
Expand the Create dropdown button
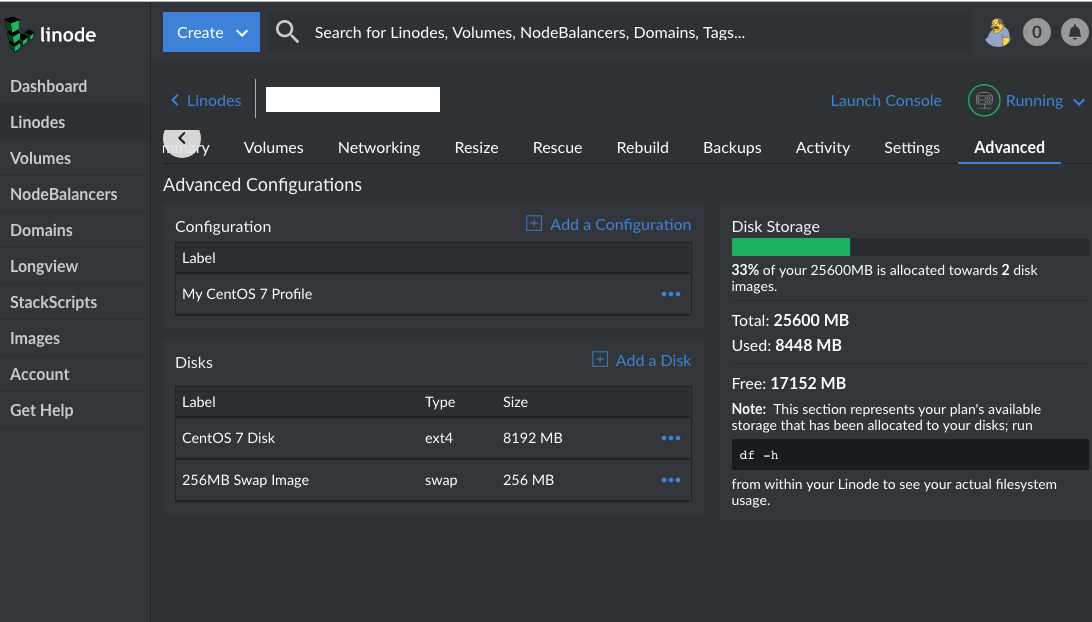pos(211,32)
